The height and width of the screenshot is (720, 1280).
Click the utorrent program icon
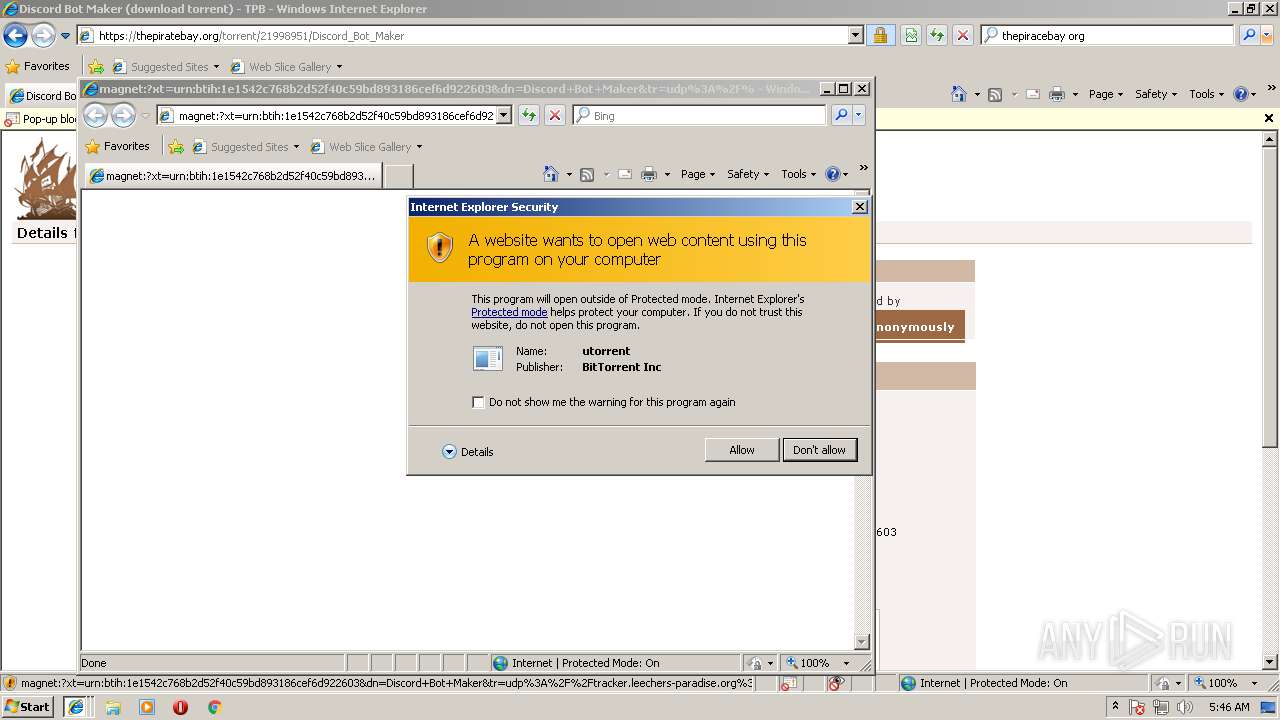pos(488,358)
